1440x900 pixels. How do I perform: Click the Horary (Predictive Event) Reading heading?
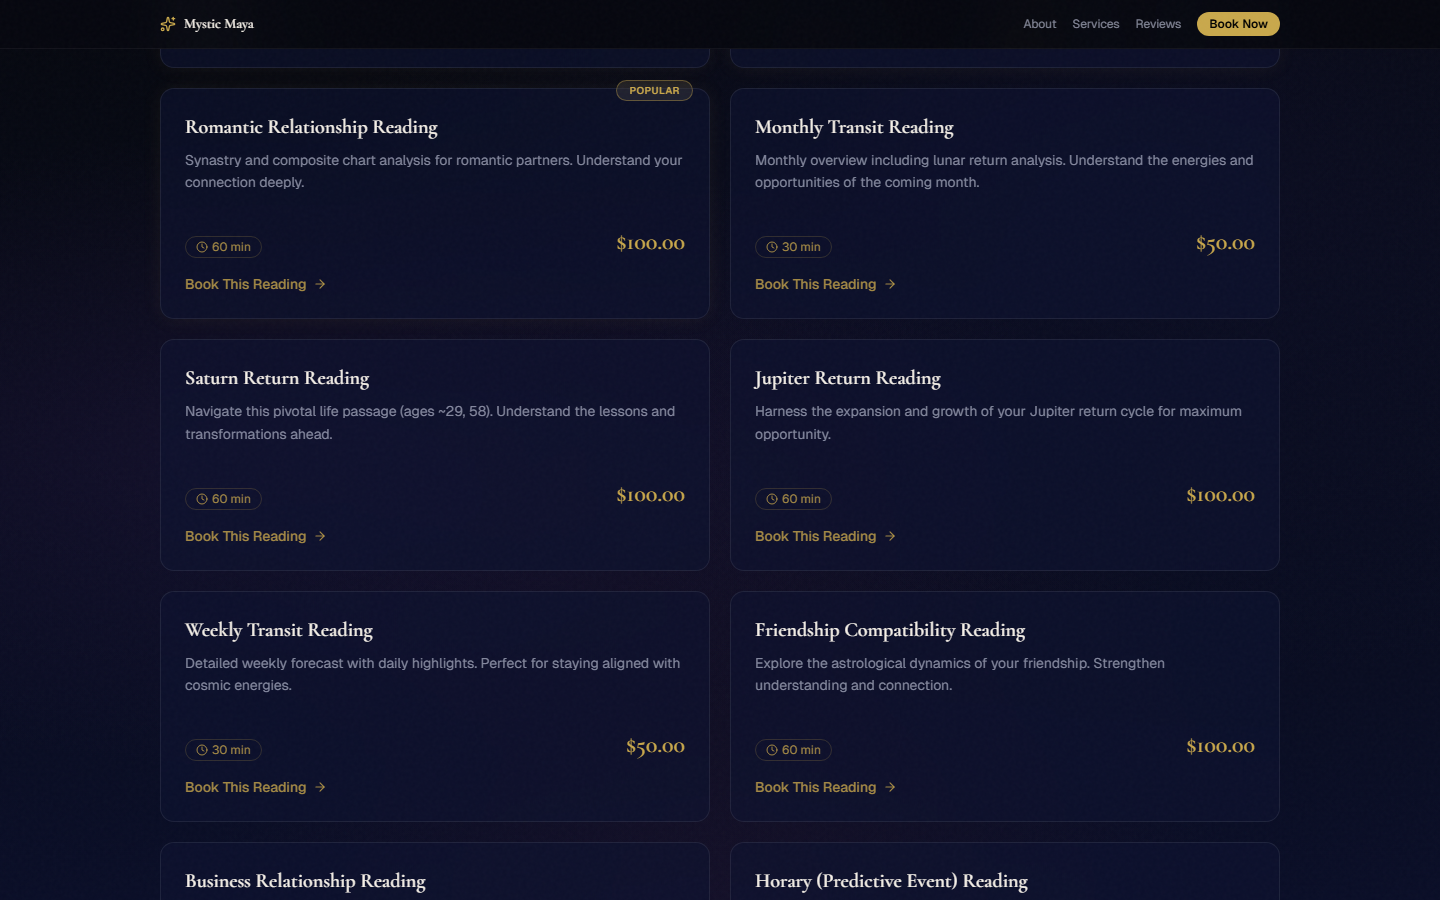[891, 881]
